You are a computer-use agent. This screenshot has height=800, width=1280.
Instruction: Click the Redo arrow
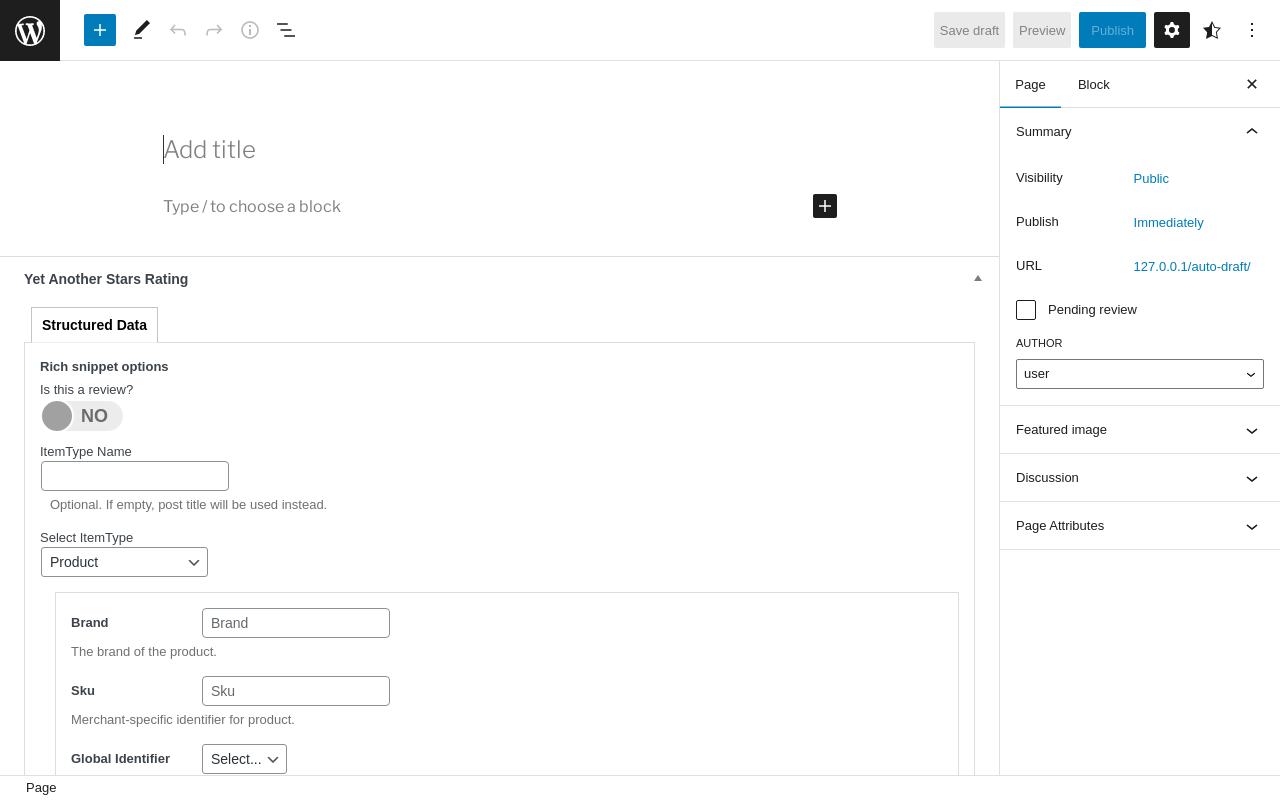coord(214,30)
